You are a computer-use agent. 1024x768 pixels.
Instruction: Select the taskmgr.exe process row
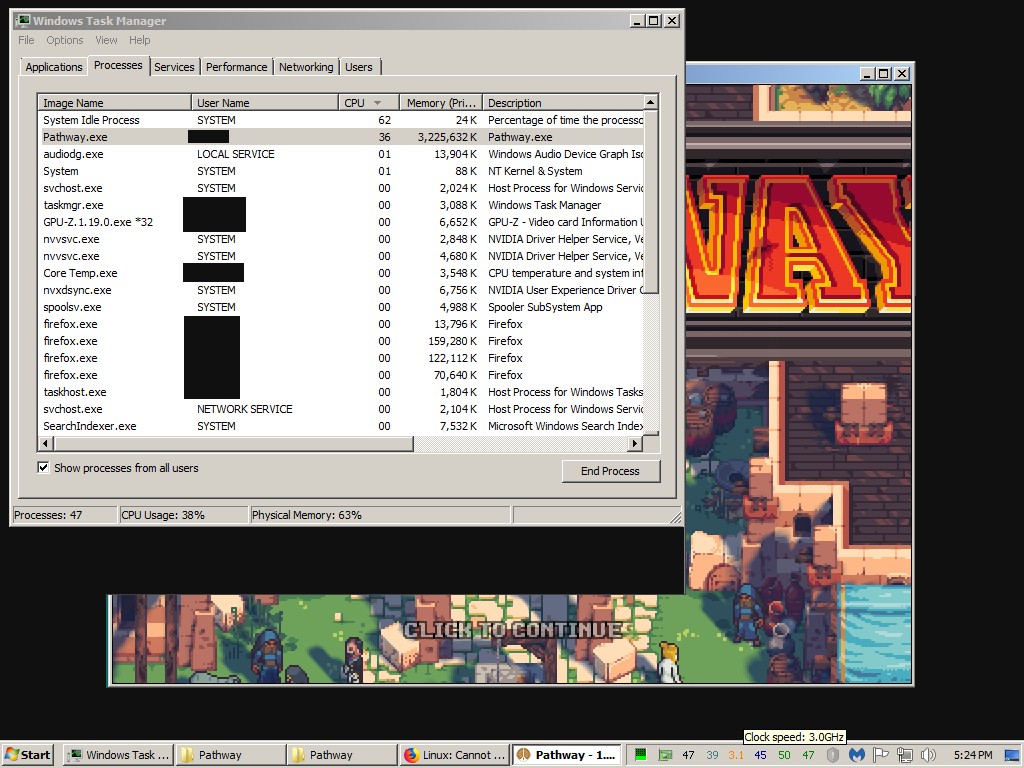pos(341,205)
